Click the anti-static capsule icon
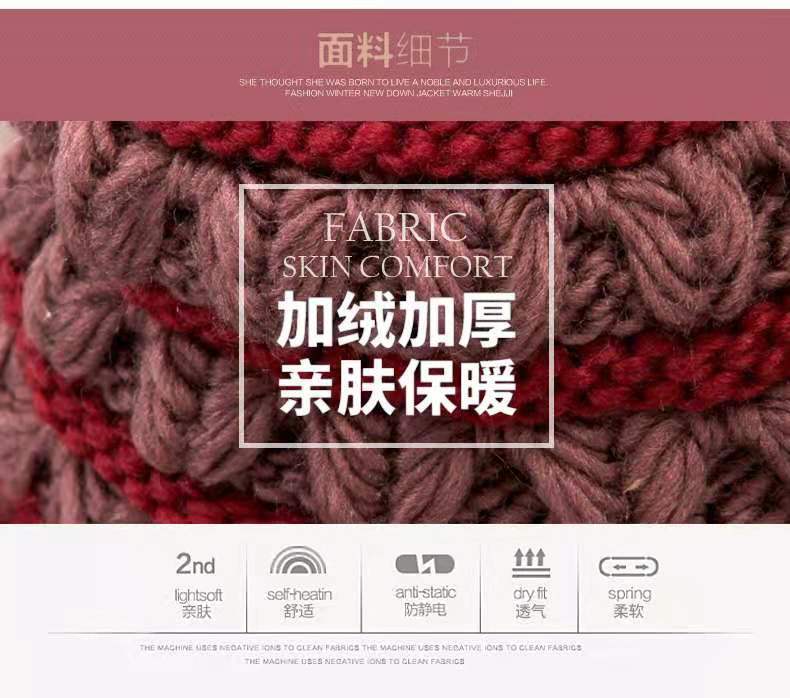The image size is (790, 698). [425, 564]
